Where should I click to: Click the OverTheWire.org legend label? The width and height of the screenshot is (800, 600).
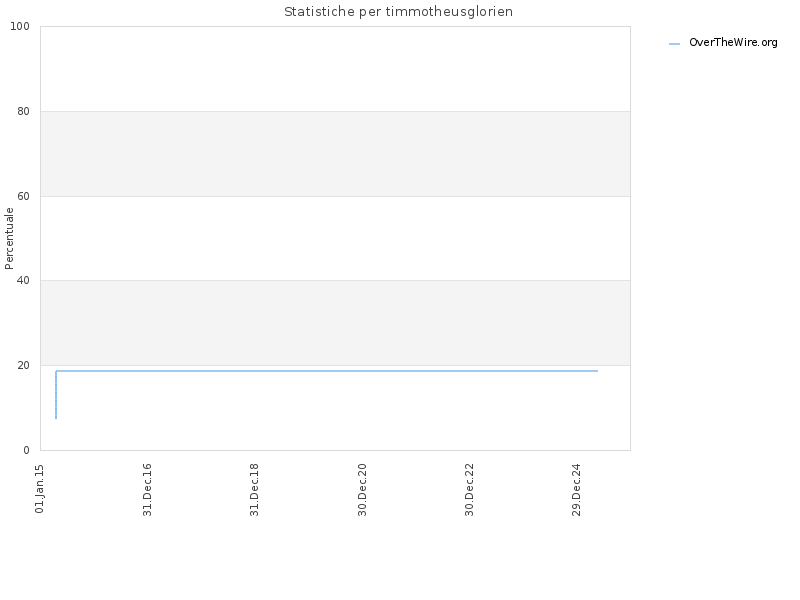tap(733, 43)
